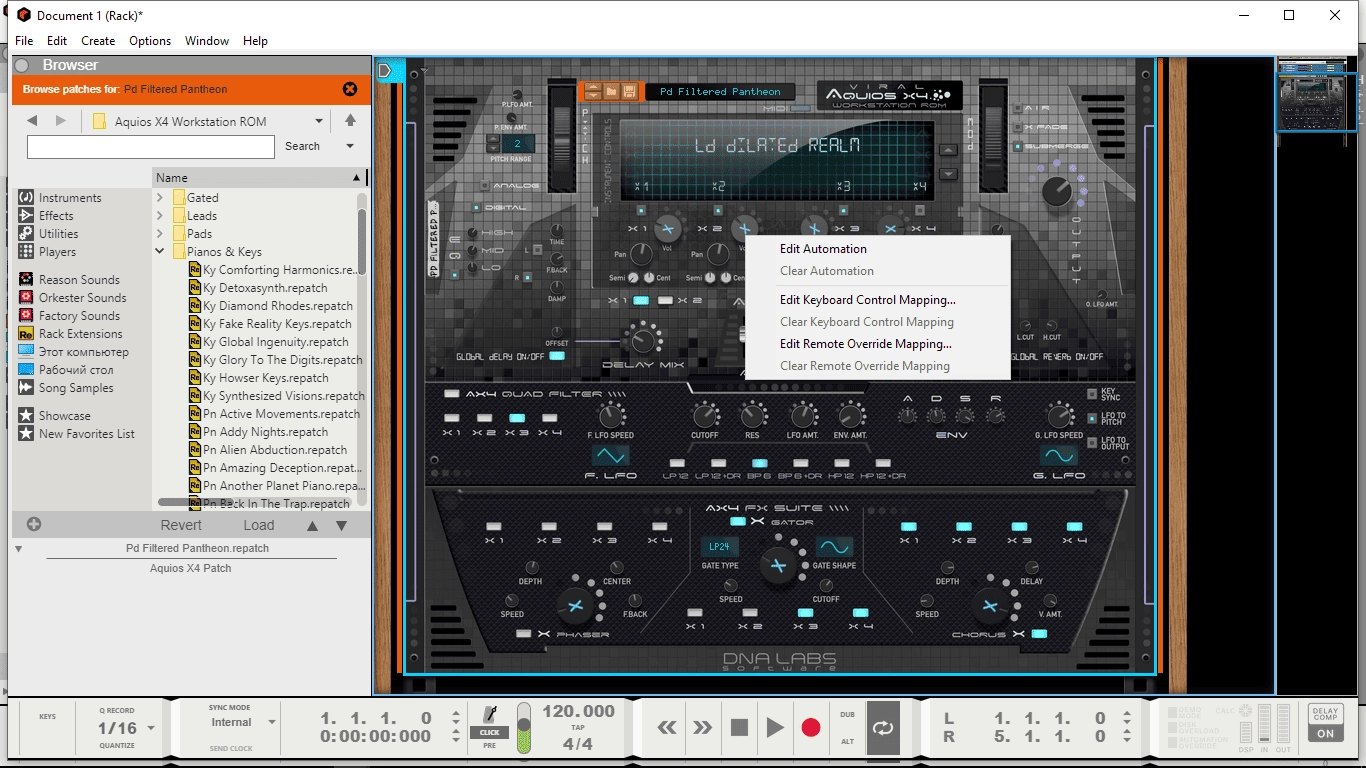Open the Effects category
This screenshot has width=1366, height=768.
pos(46,216)
